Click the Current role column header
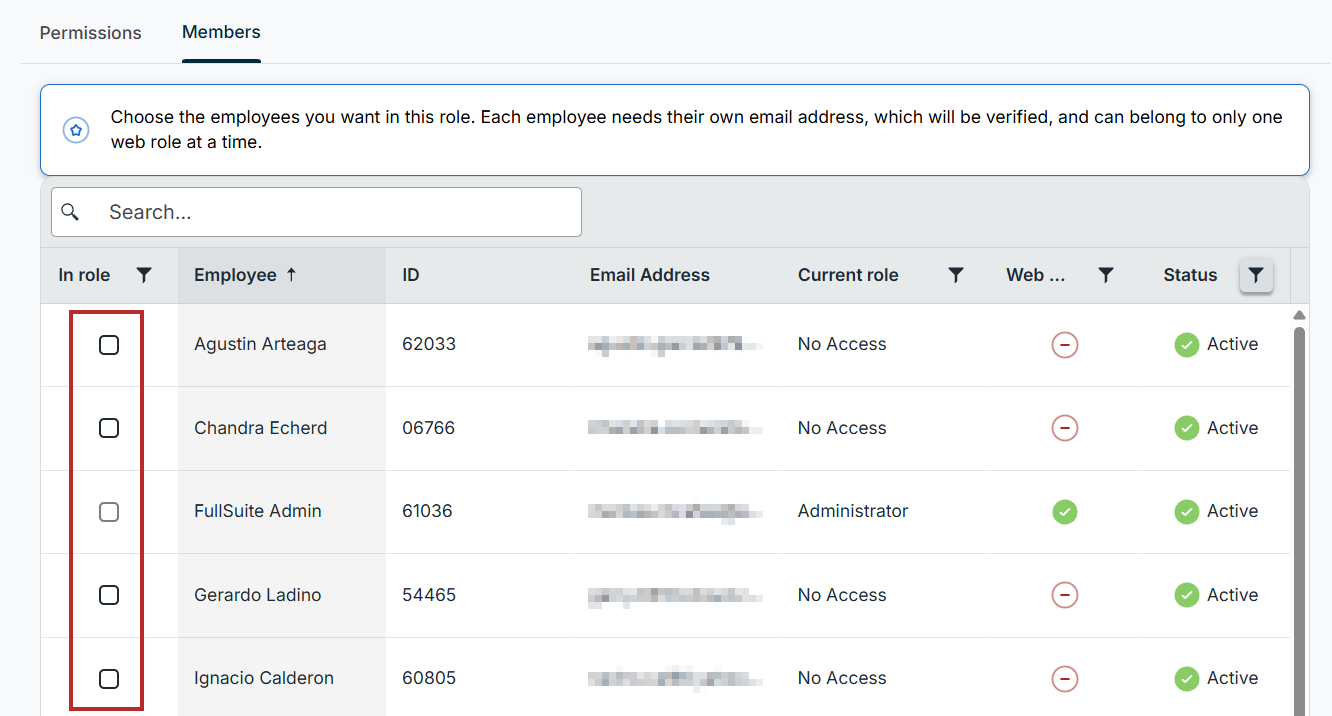1332x716 pixels. 848,275
